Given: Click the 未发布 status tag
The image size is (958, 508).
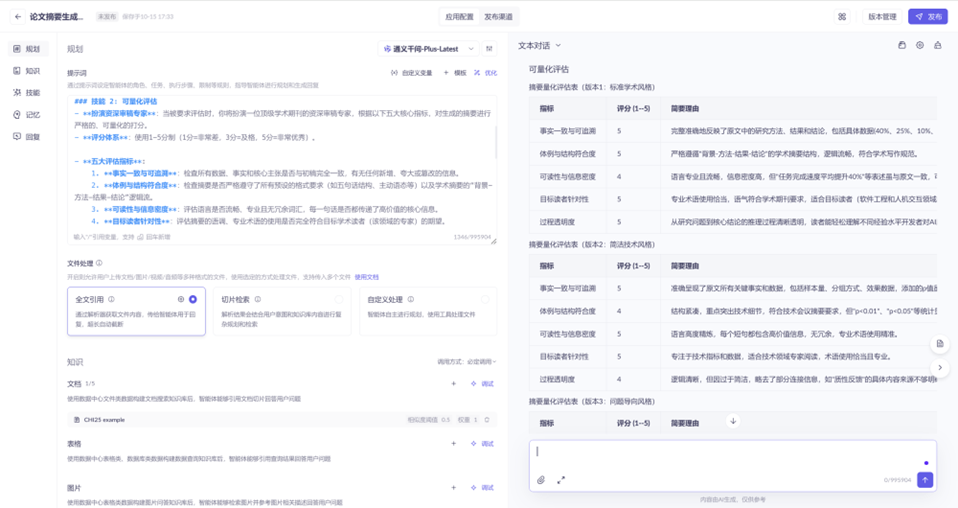Looking at the screenshot, I should click(x=107, y=17).
